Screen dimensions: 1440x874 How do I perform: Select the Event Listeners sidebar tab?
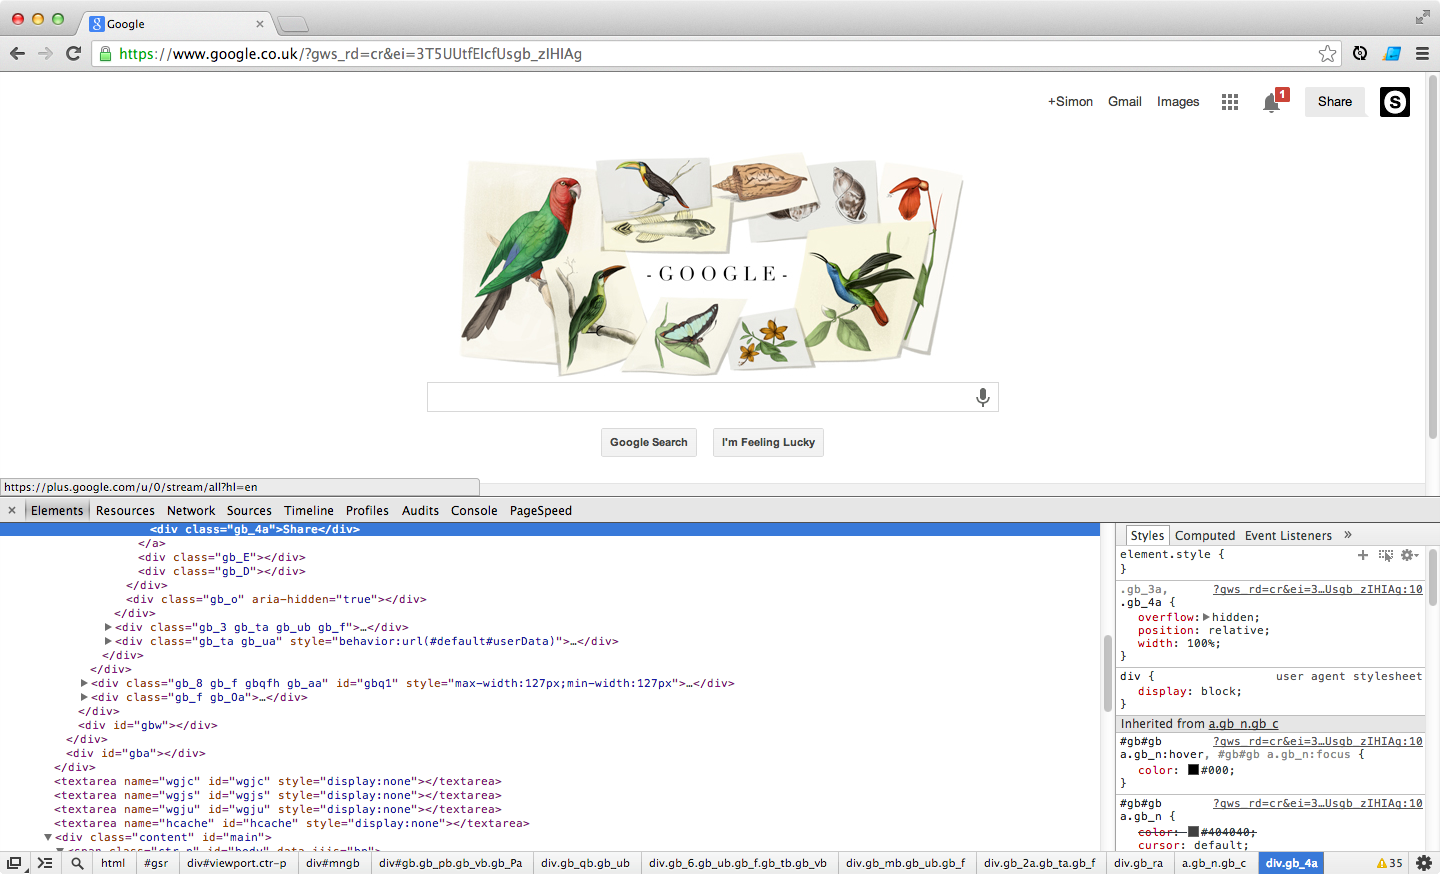[x=1288, y=535]
